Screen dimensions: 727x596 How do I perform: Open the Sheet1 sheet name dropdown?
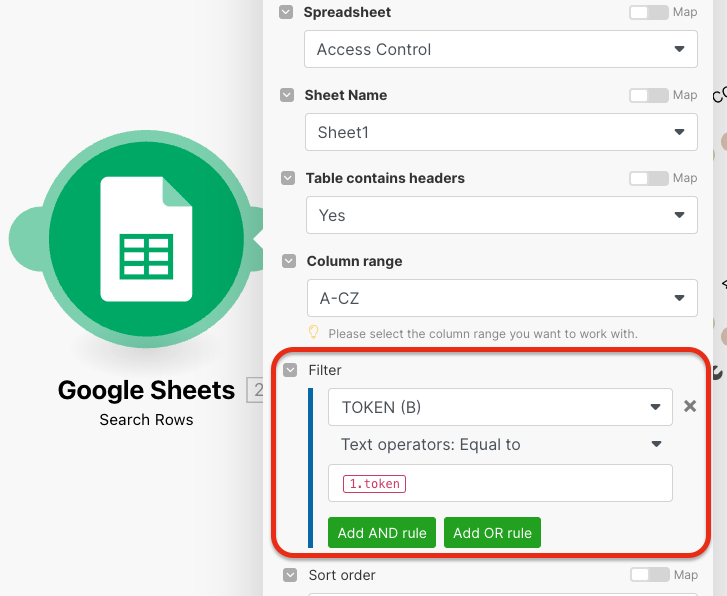click(501, 132)
